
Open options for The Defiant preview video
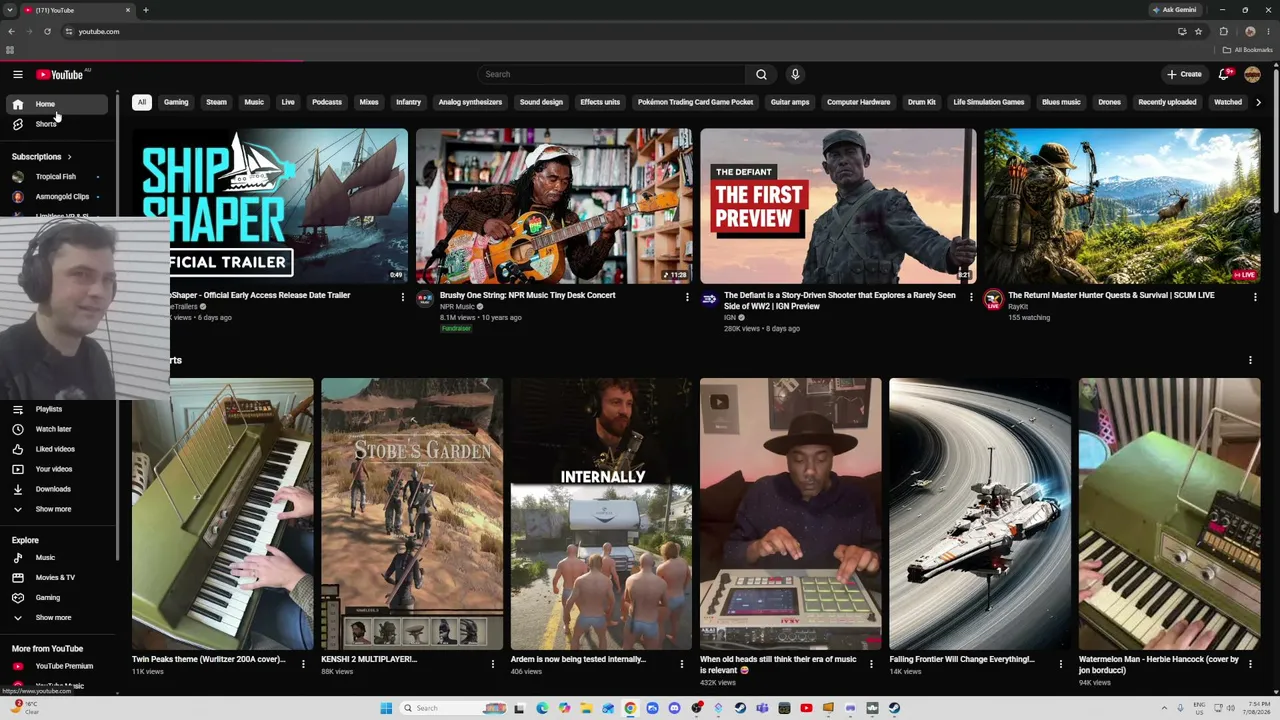coord(971,297)
